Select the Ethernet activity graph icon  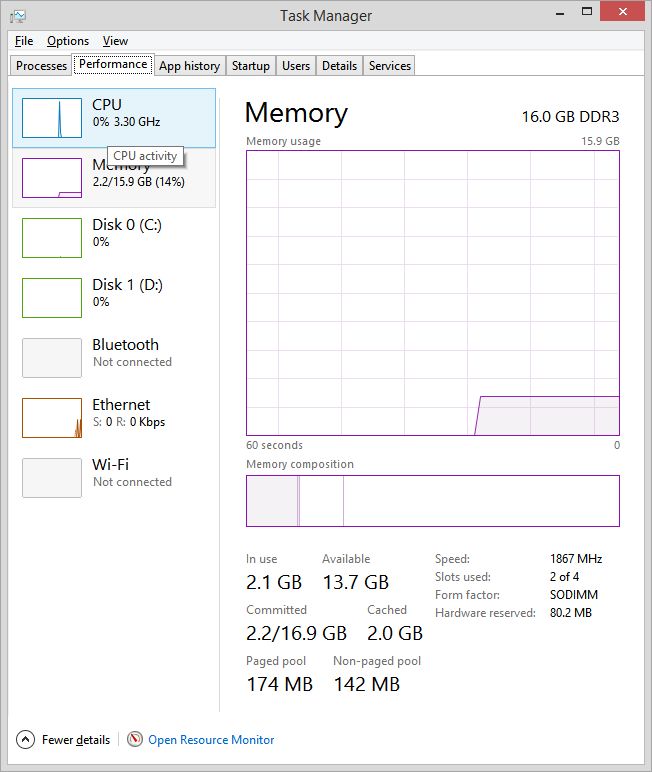click(52, 418)
